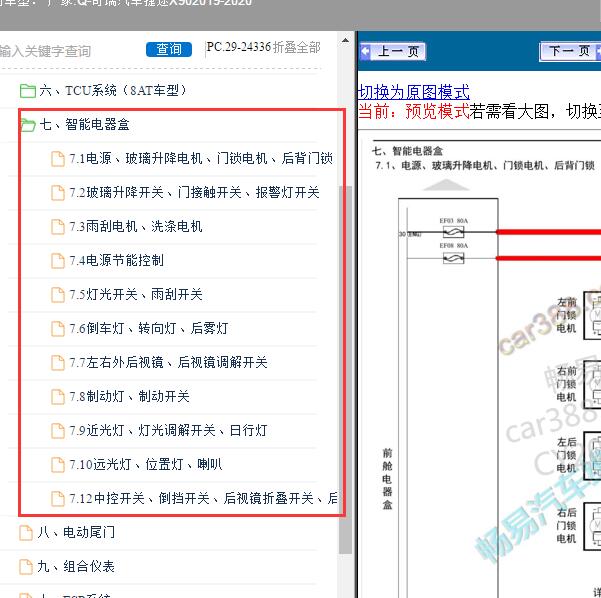Click the EF08 80A fuse symbol

click(x=453, y=258)
